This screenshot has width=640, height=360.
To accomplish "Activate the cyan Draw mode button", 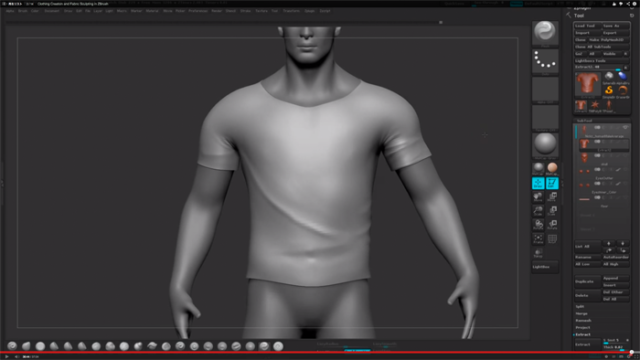I will tap(538, 183).
